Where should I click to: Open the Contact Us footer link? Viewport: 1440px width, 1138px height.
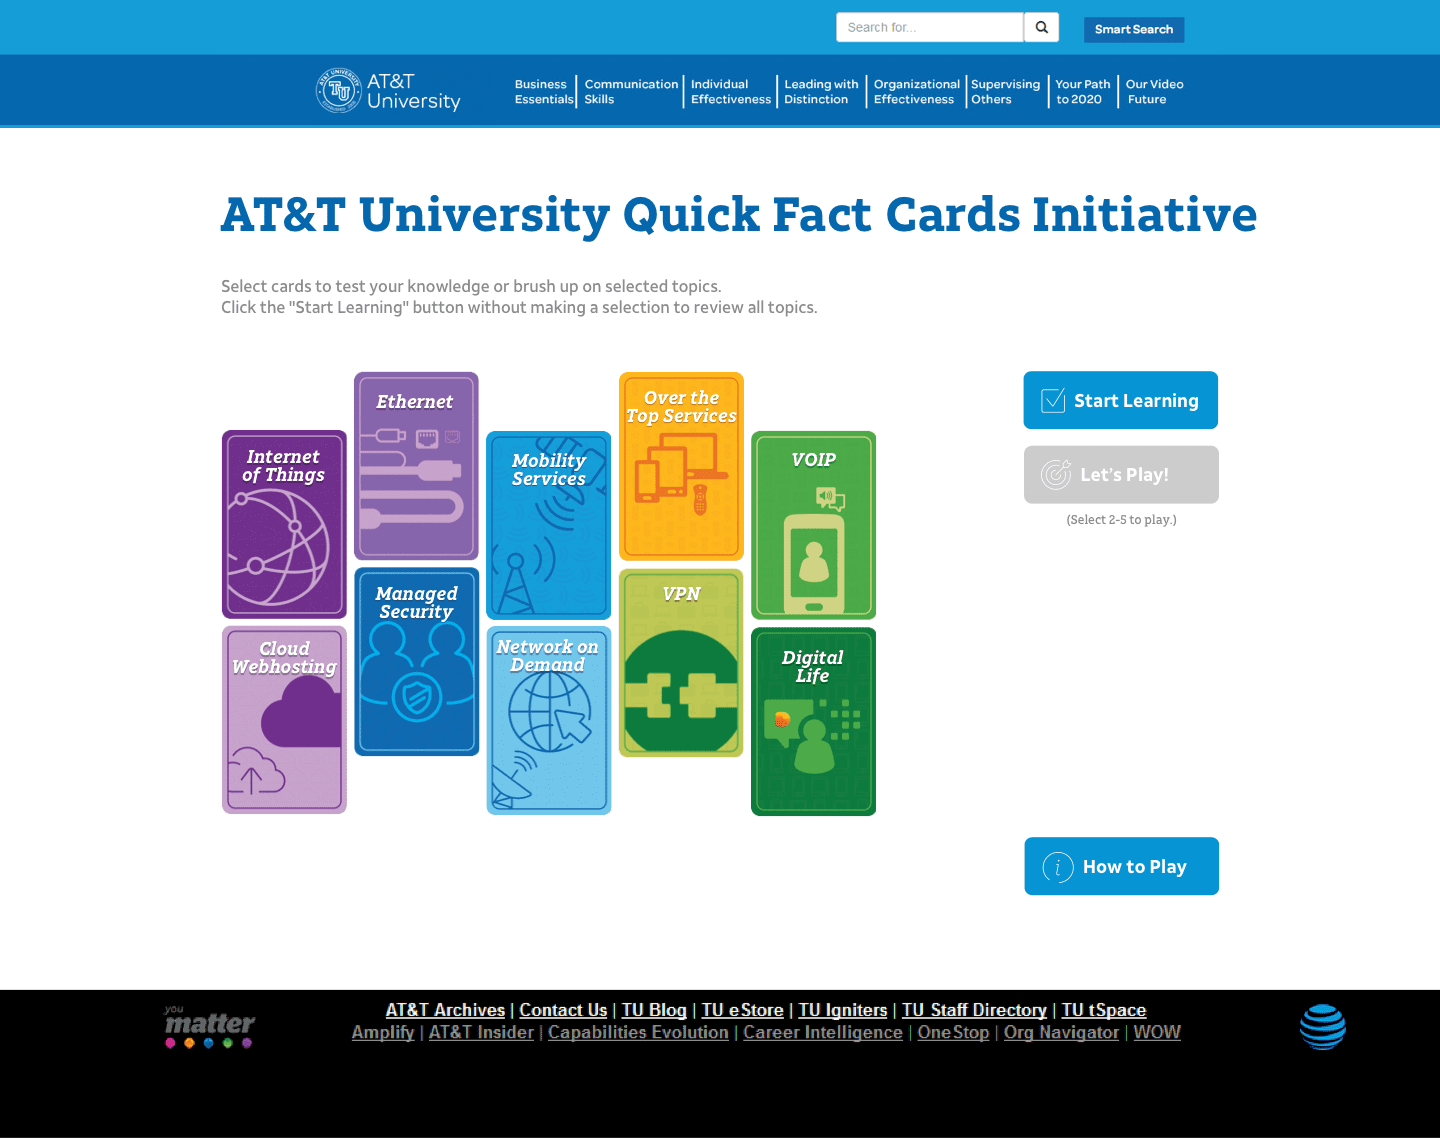[x=563, y=1010]
